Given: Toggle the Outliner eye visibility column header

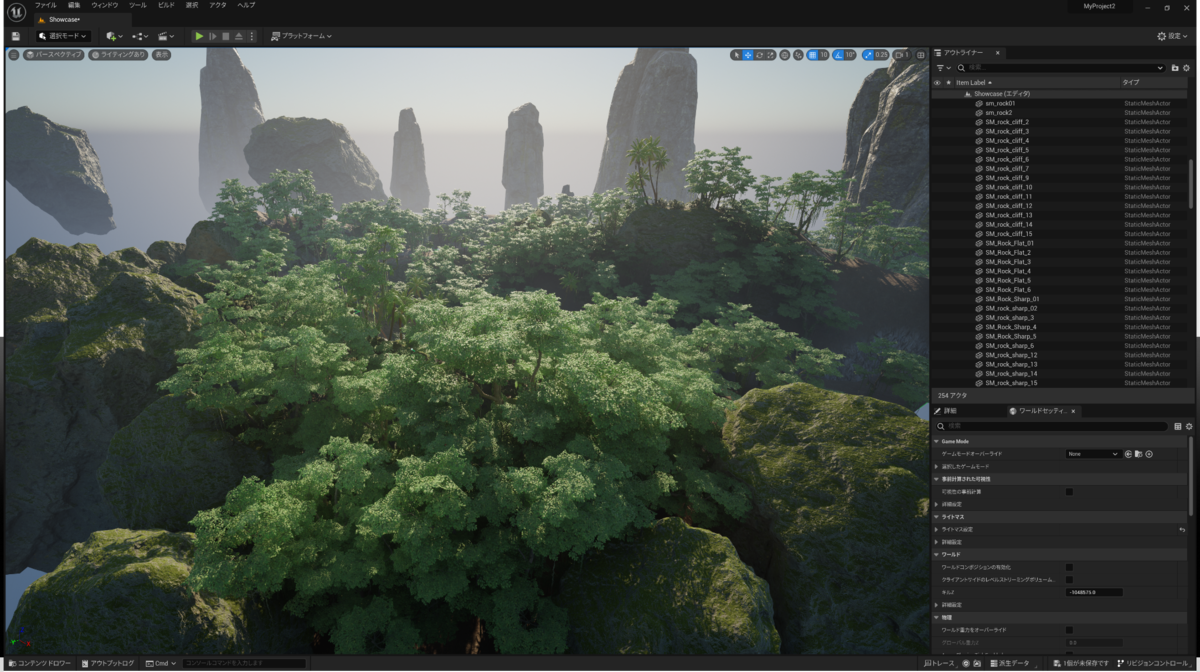Looking at the screenshot, I should 937,82.
